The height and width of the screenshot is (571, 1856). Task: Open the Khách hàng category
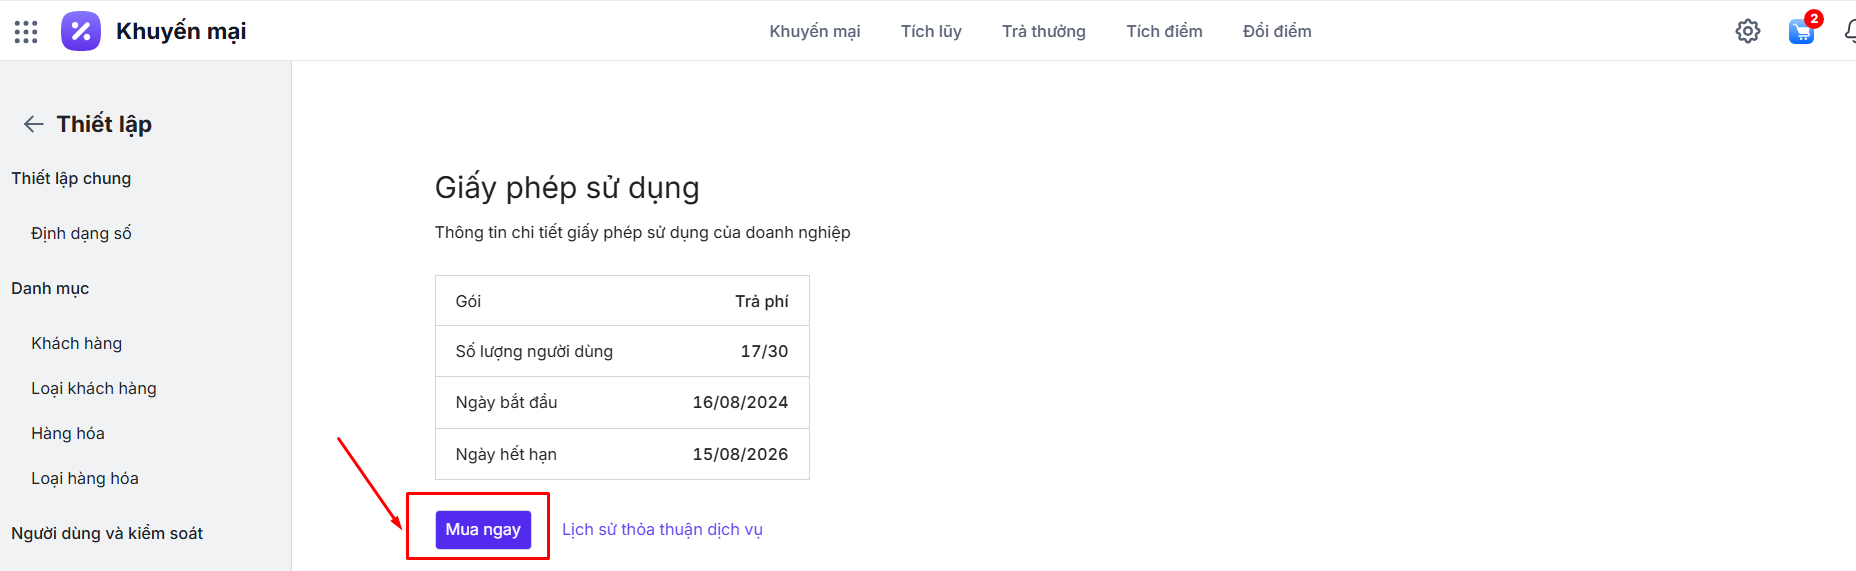[76, 343]
